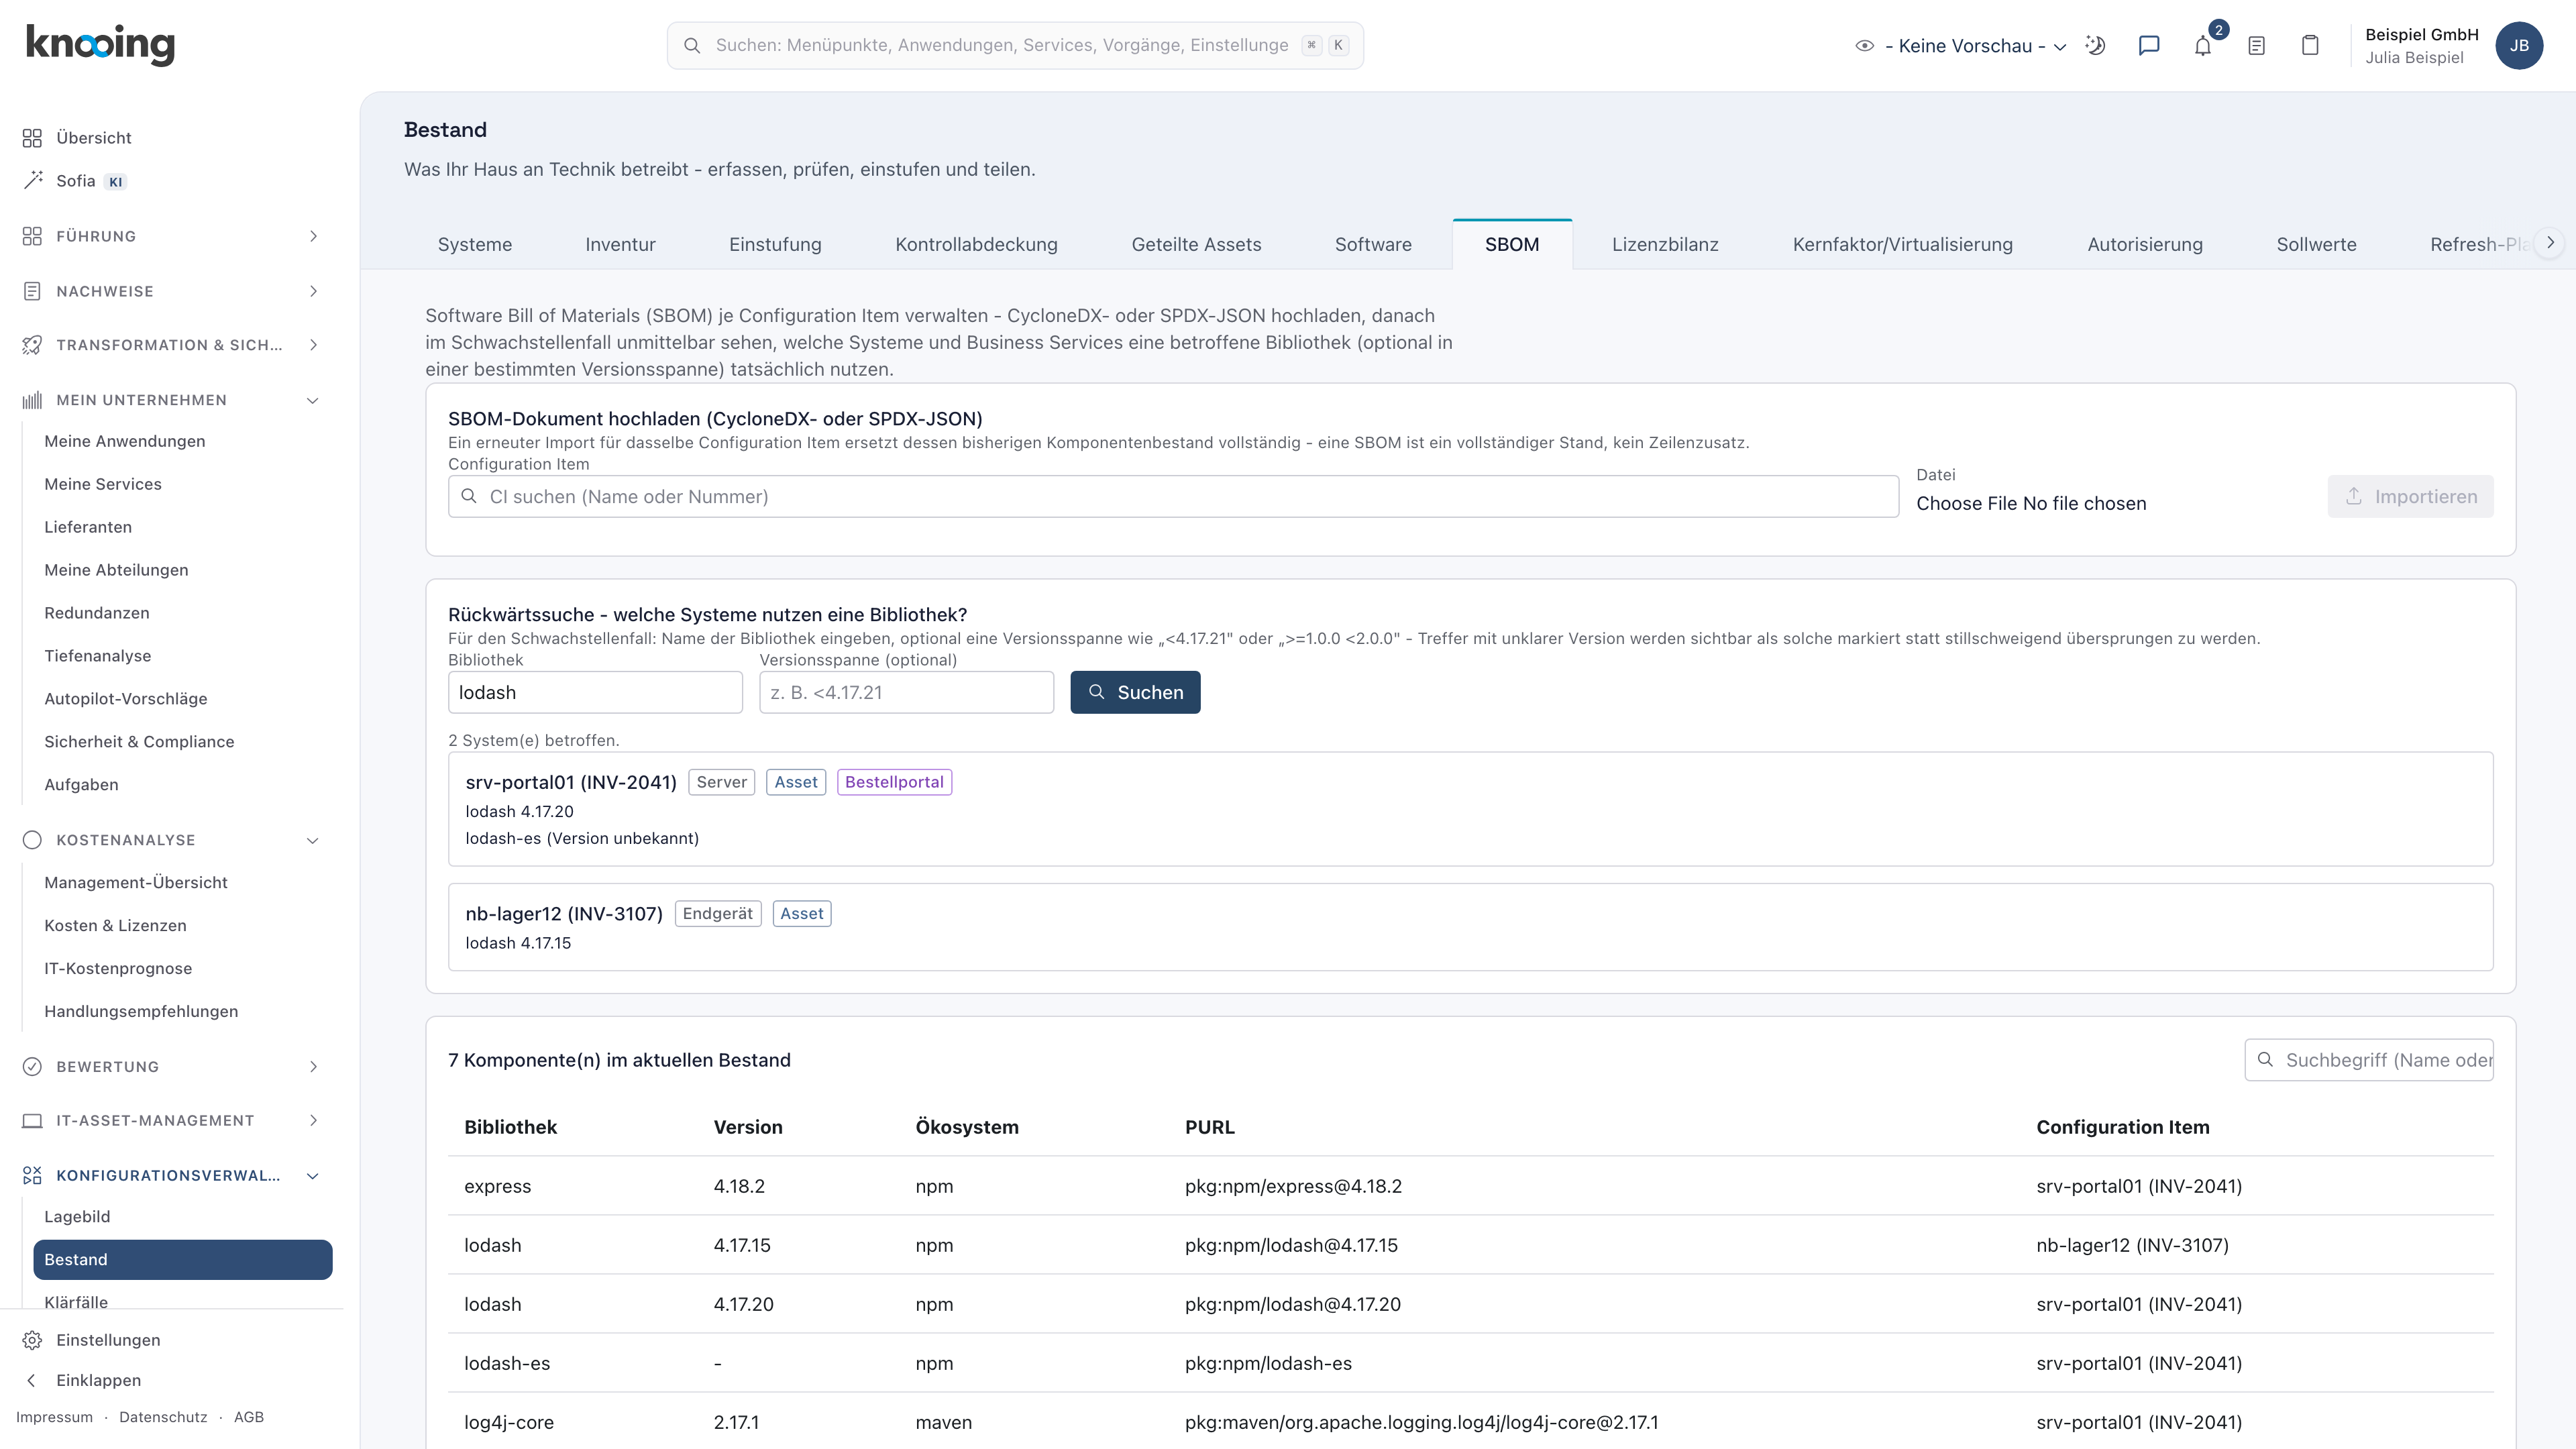Click the JB user avatar
2576x1449 pixels.
(2519, 45)
